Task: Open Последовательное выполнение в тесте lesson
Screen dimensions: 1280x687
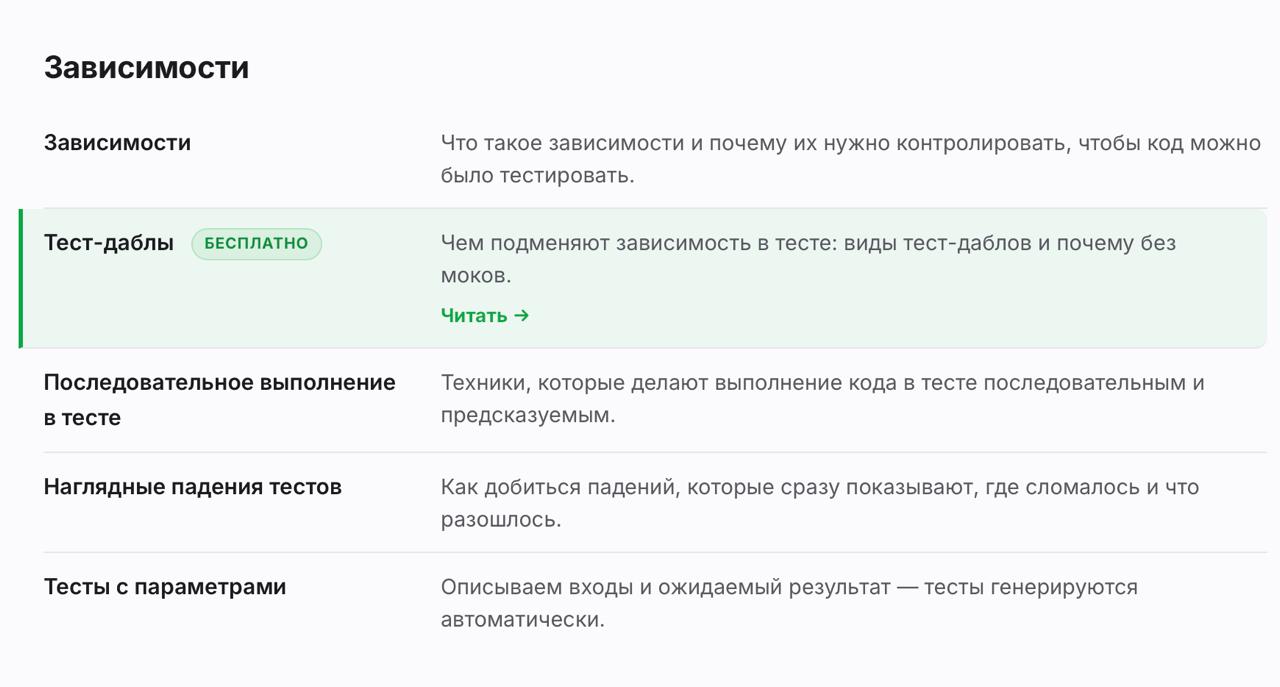Action: pyautogui.click(x=220, y=400)
